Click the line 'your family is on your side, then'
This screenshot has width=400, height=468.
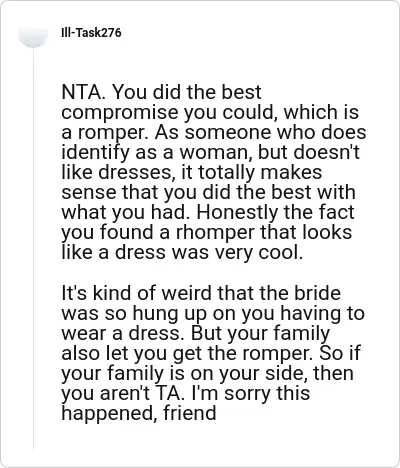pyautogui.click(x=207, y=373)
